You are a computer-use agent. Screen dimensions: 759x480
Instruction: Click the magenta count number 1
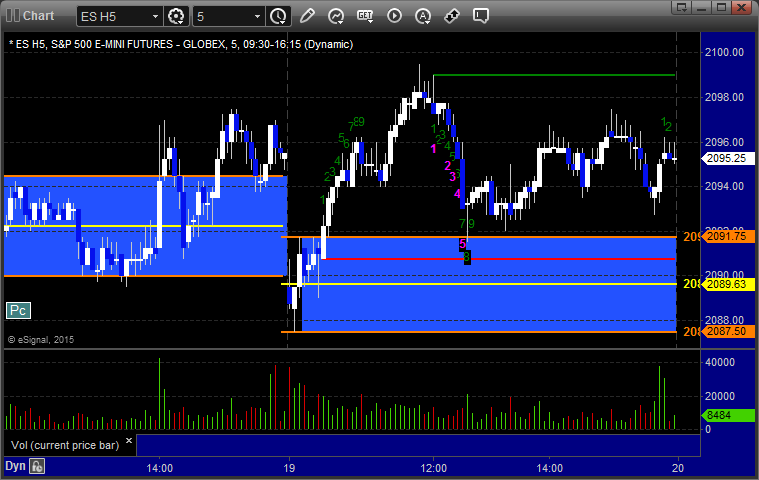[x=433, y=149]
